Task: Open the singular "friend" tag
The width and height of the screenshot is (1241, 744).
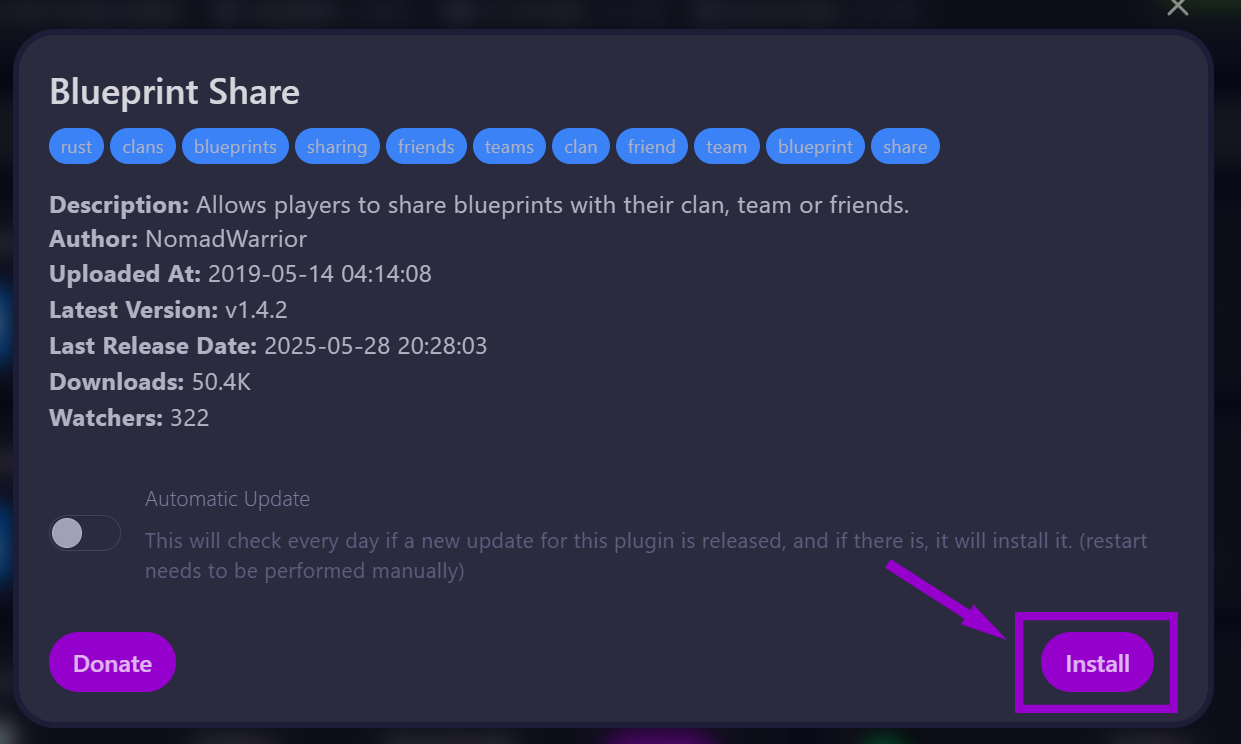Action: click(x=651, y=146)
